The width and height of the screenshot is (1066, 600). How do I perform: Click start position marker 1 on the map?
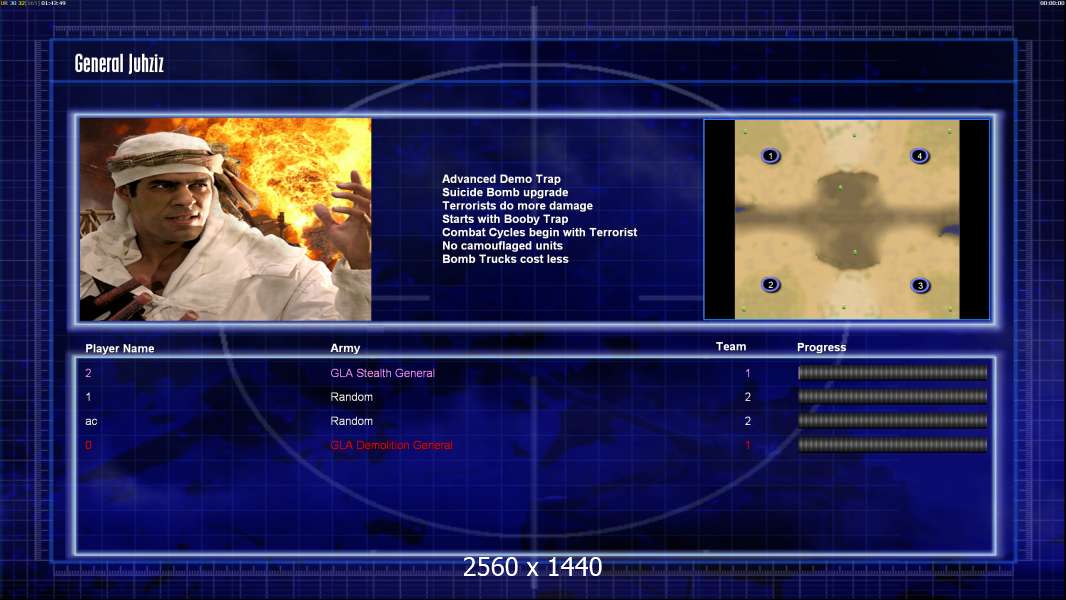[770, 156]
